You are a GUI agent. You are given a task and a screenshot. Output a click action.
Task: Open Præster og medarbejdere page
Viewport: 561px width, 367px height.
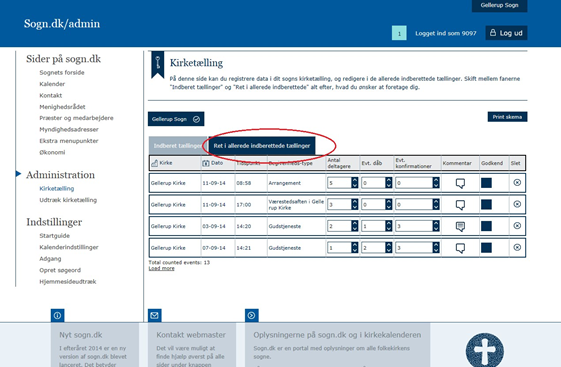click(76, 118)
